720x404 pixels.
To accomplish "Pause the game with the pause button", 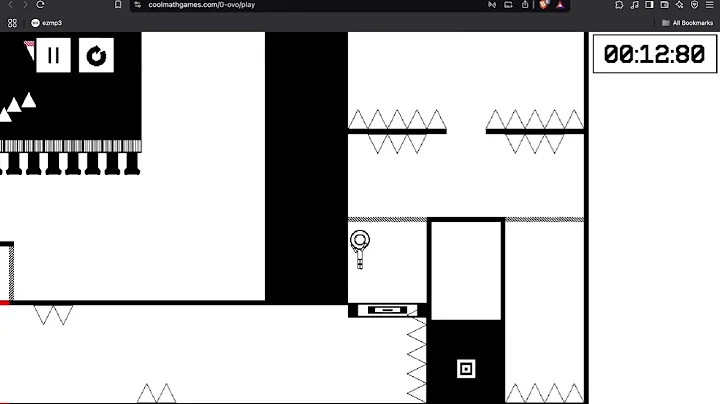I will [x=53, y=56].
